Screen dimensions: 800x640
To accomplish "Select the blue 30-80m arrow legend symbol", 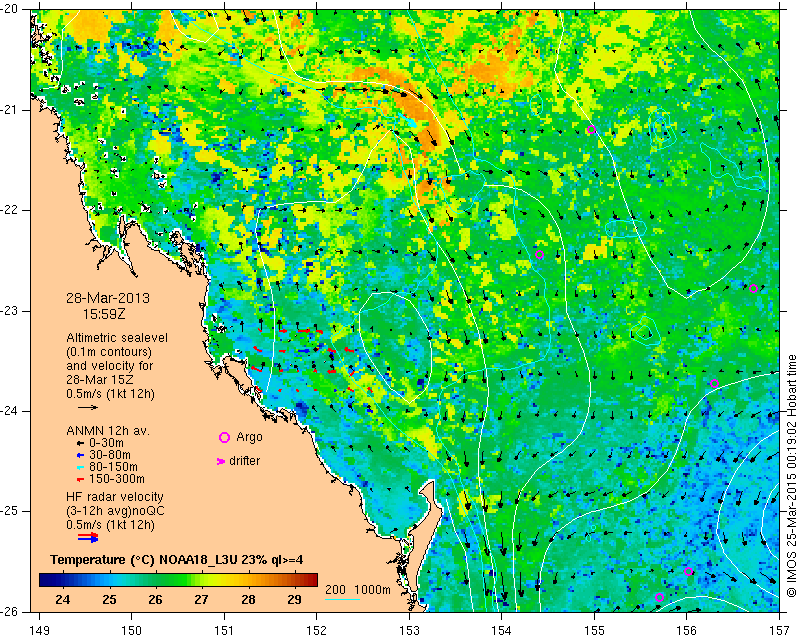I will coord(80,455).
